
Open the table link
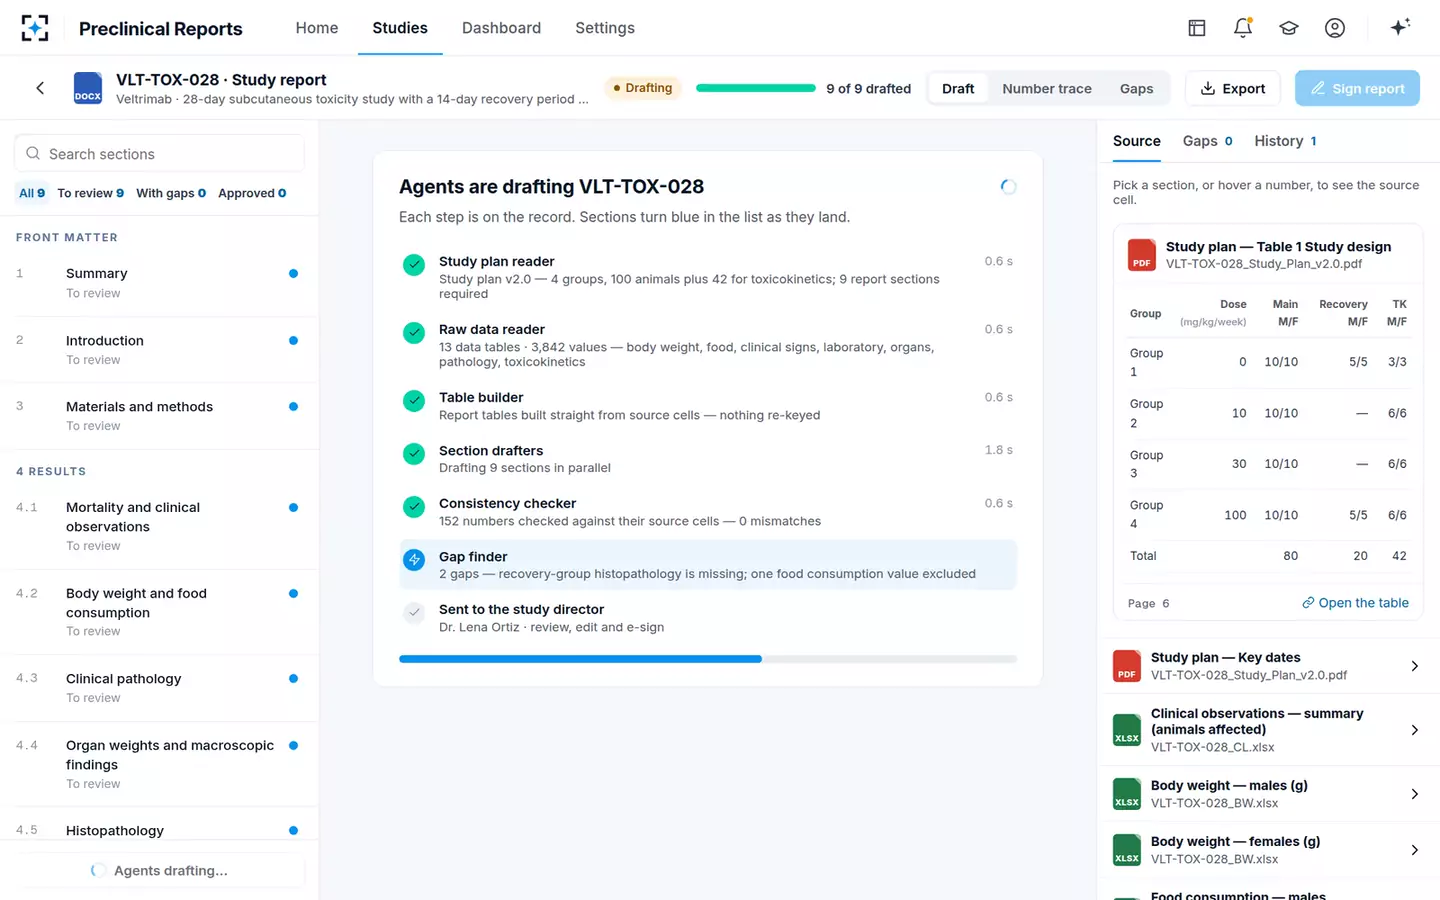point(1355,603)
